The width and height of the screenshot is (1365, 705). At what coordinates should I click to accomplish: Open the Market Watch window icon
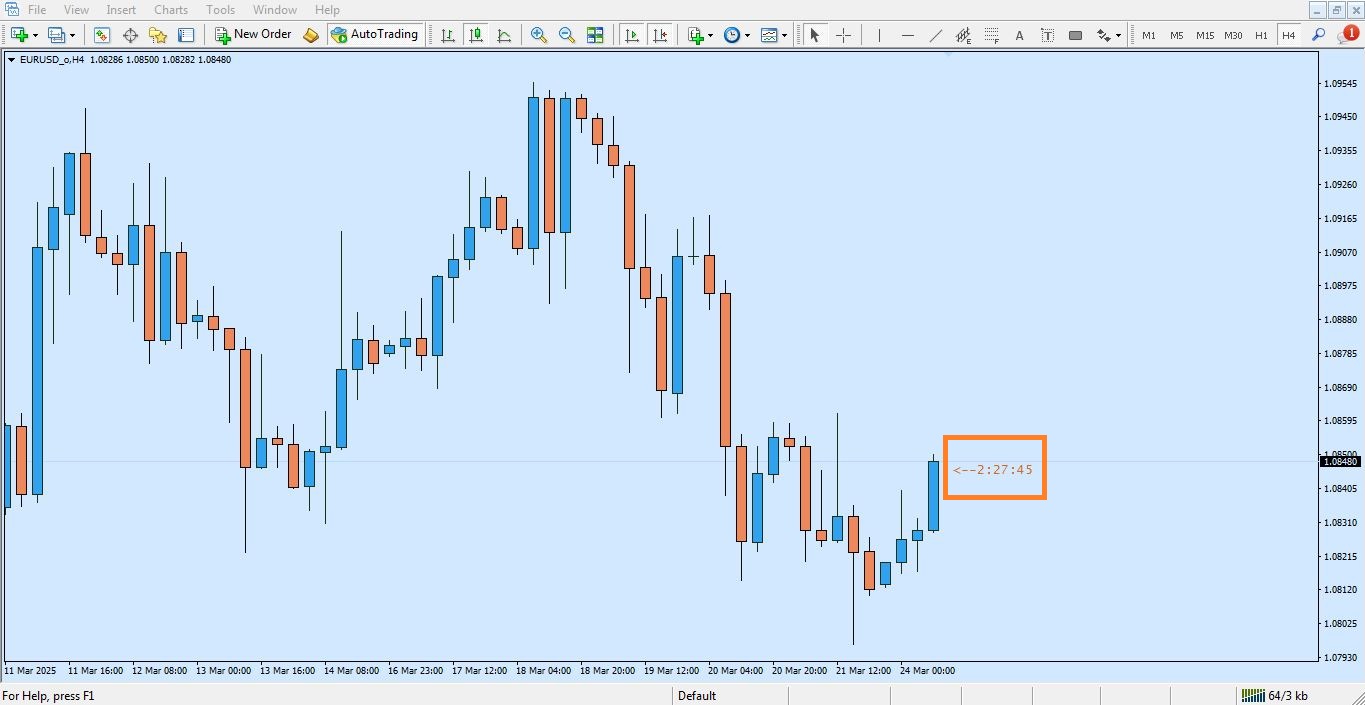(102, 35)
